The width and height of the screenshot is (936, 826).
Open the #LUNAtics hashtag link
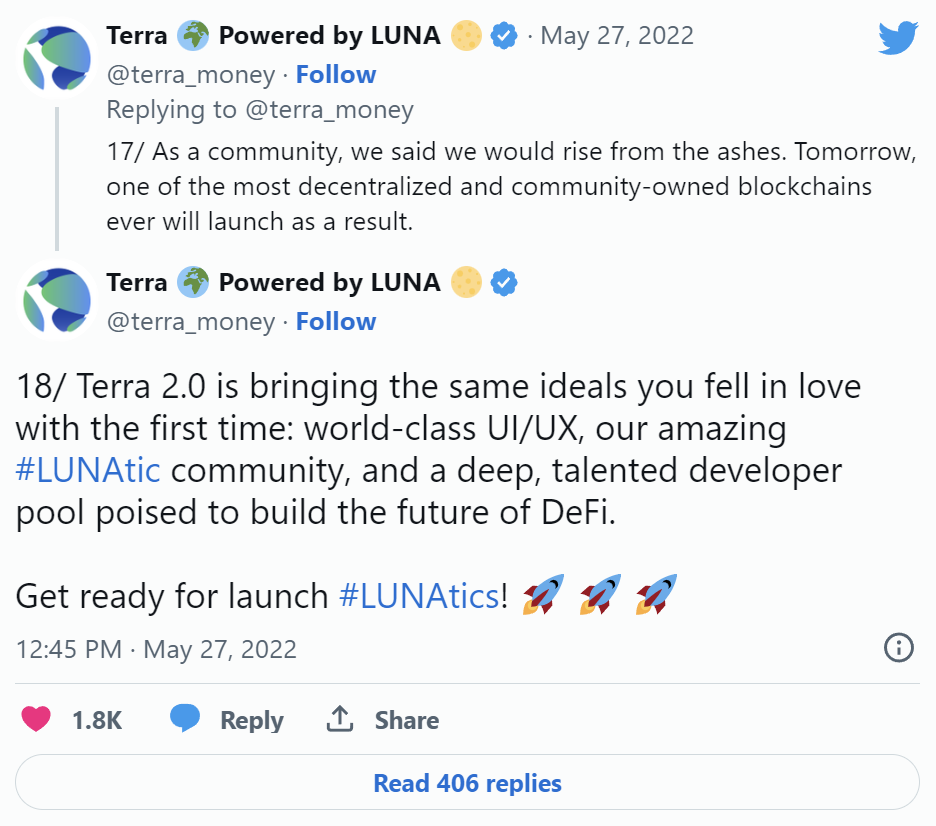pos(419,596)
